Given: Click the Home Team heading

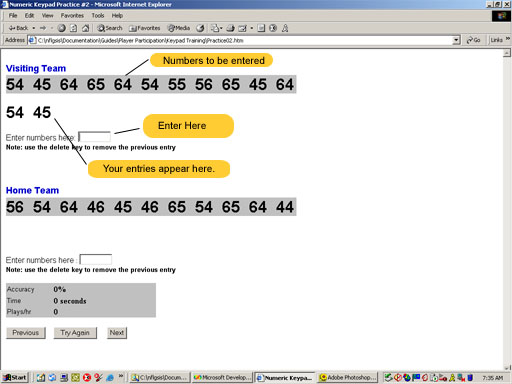Looking at the screenshot, I should point(32,190).
